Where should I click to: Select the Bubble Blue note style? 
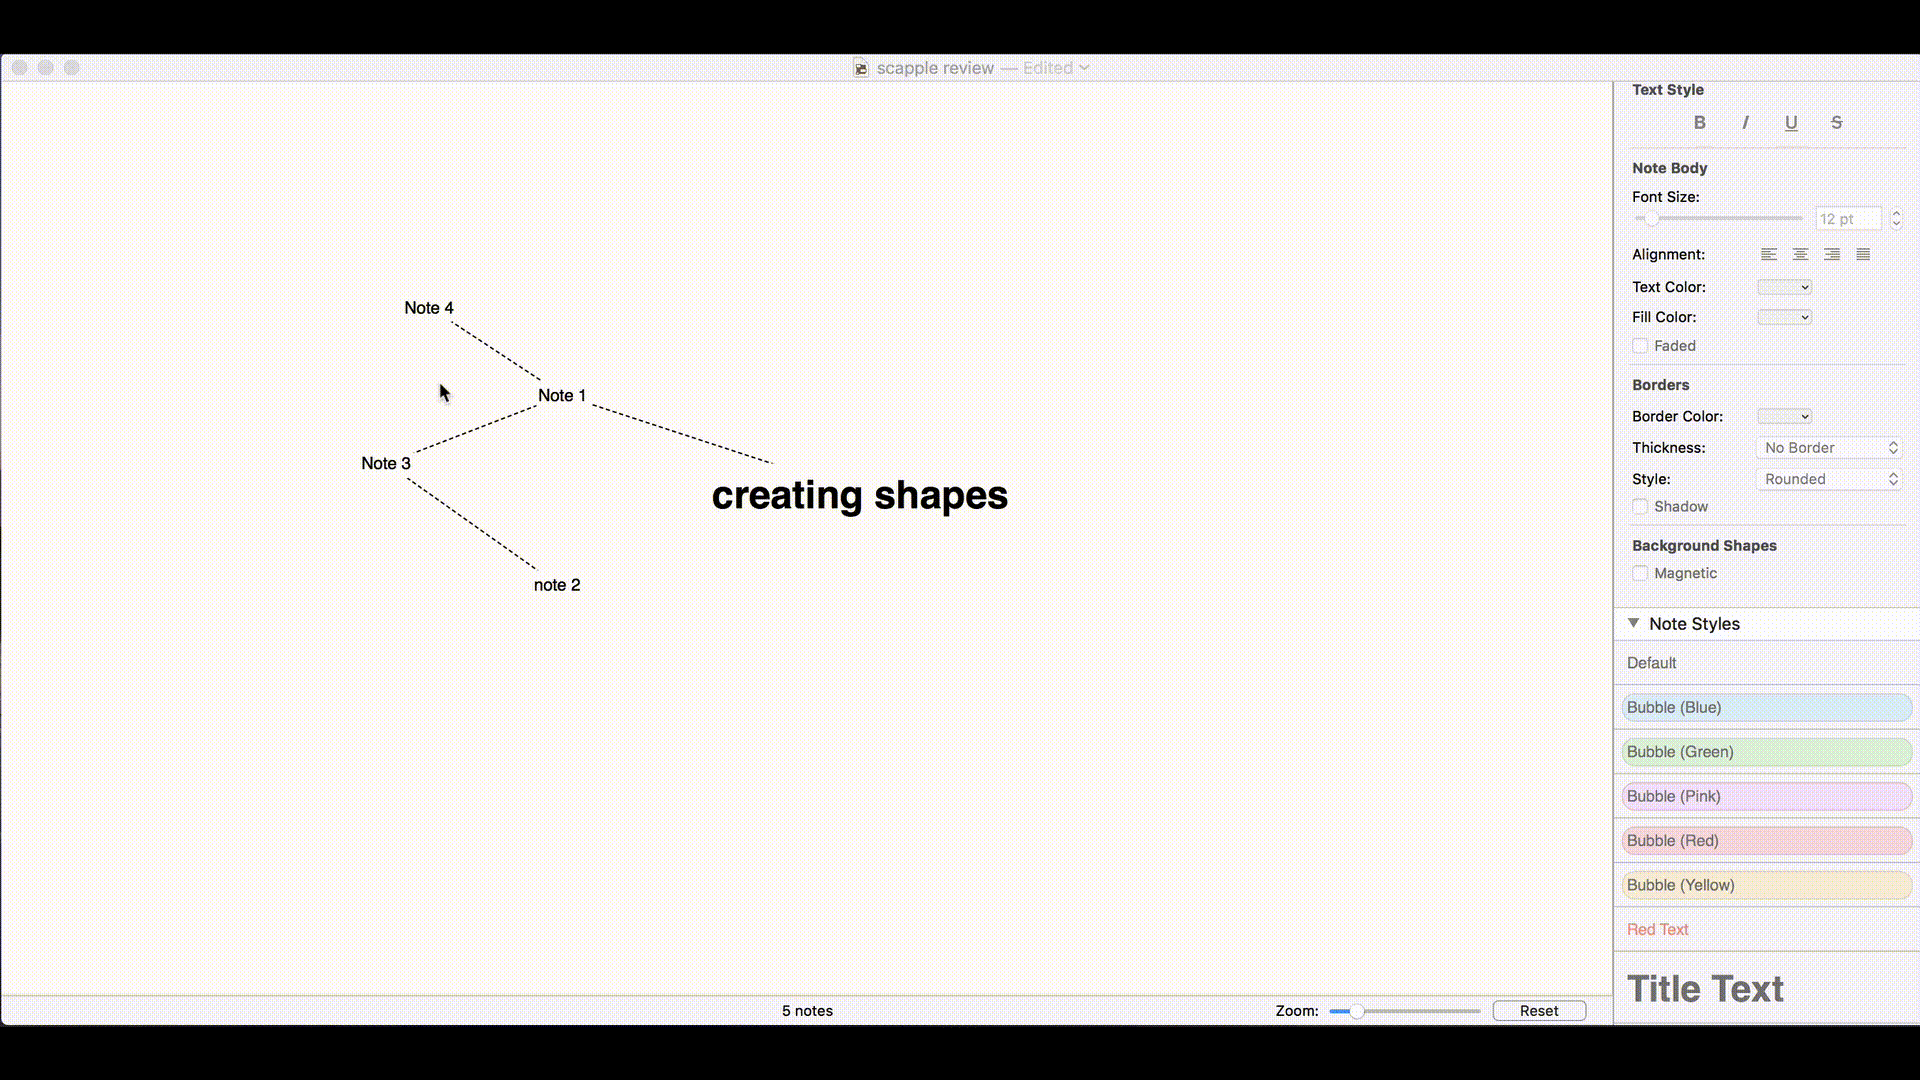(x=1764, y=707)
